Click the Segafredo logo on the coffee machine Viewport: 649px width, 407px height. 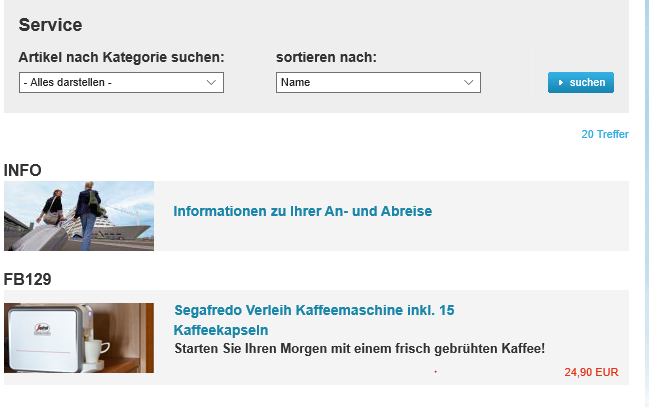coord(42,327)
